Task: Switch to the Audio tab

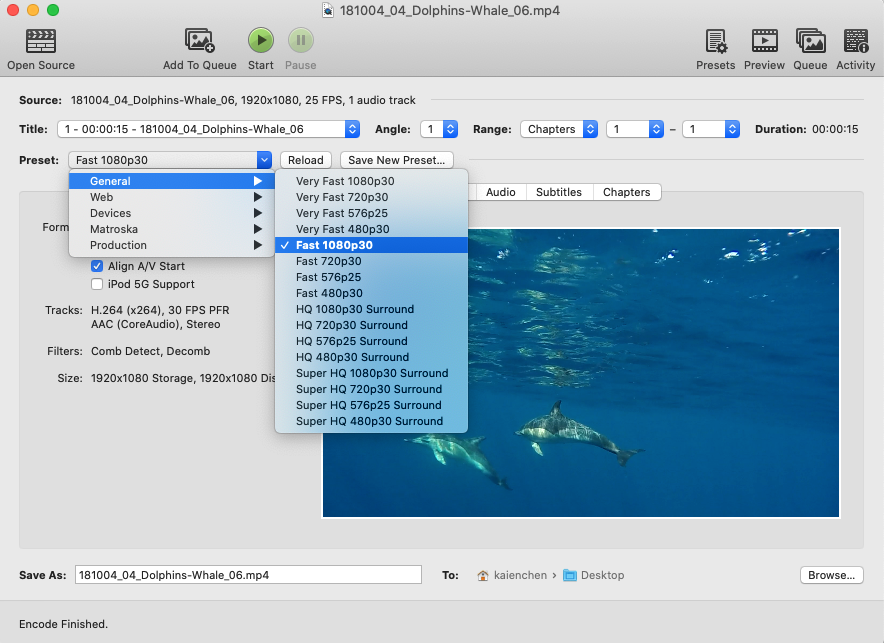Action: [x=501, y=192]
